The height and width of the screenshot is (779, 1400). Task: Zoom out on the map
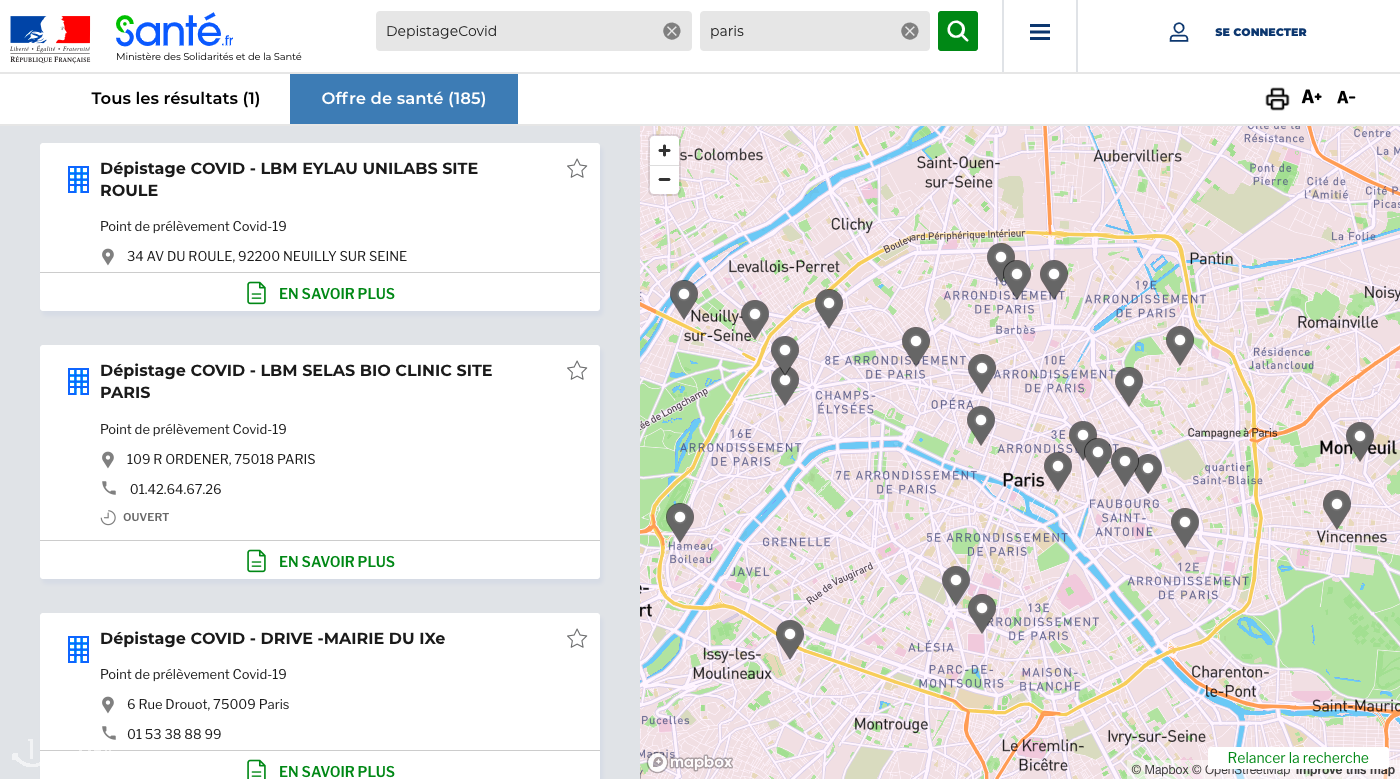[x=664, y=180]
